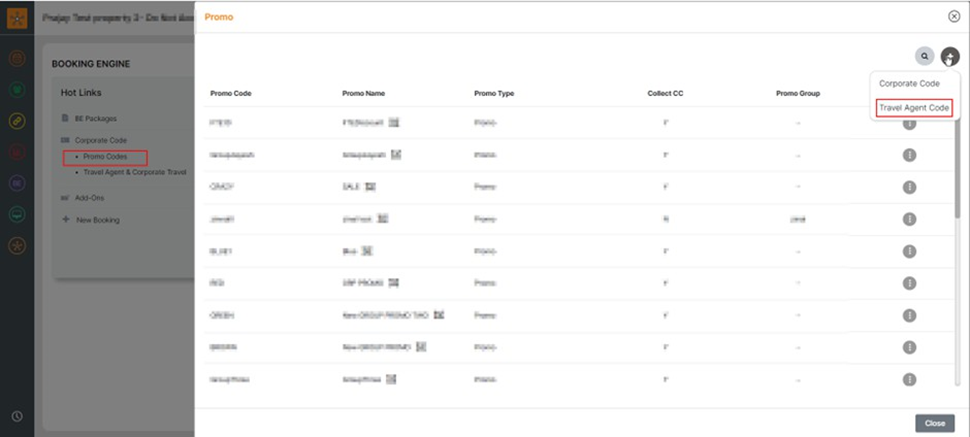Click the first circular icon in left sidebar
The width and height of the screenshot is (970, 437).
point(17,59)
